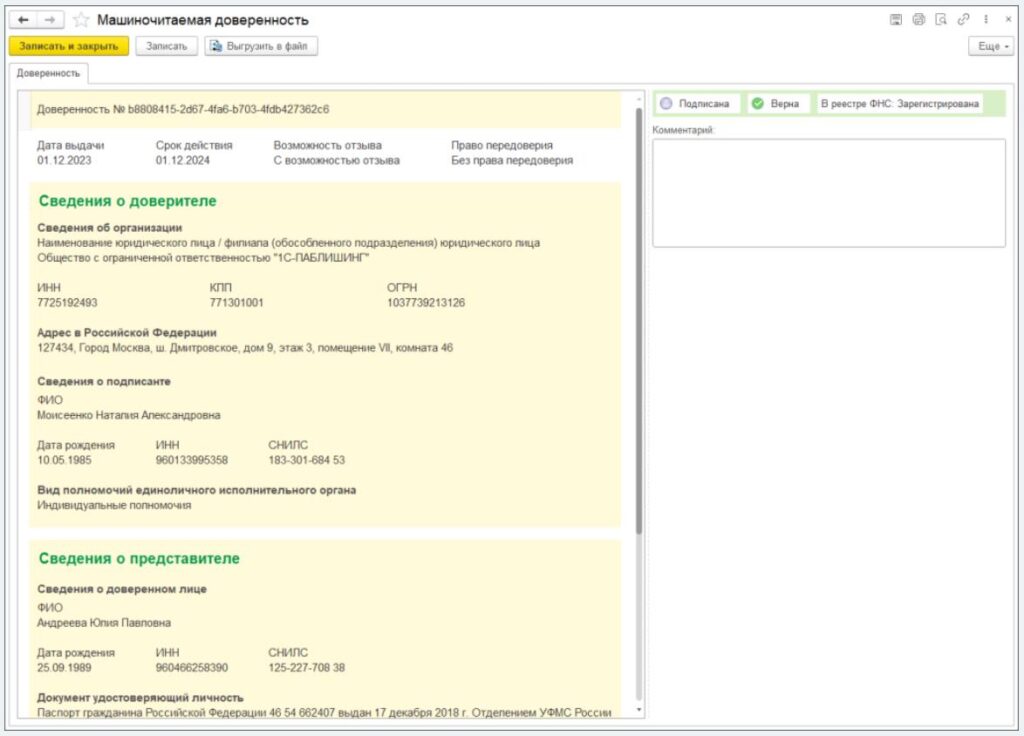1024x736 pixels.
Task: Click the print icon in the title bar
Action: 918,20
